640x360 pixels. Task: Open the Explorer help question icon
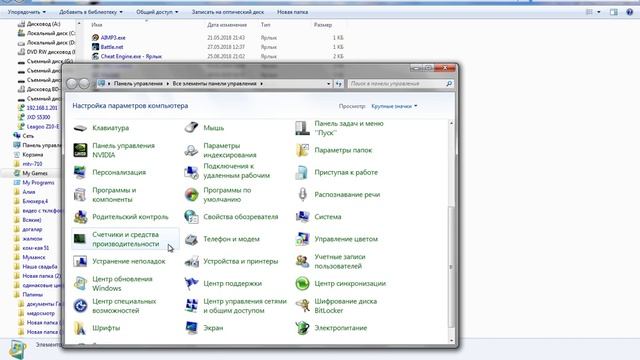pyautogui.click(x=629, y=12)
